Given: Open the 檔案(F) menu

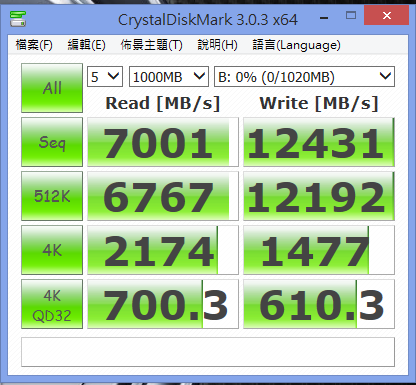Looking at the screenshot, I should (x=34, y=45).
